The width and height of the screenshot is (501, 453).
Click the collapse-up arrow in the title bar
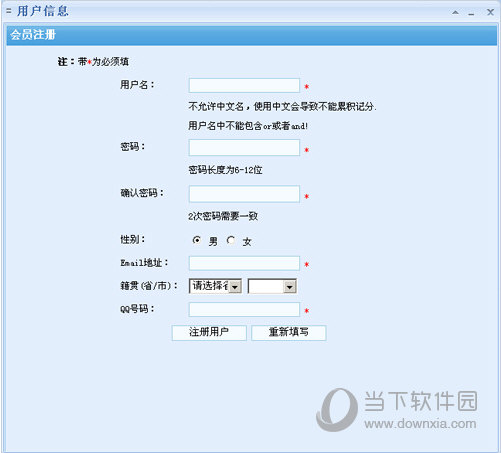(455, 13)
